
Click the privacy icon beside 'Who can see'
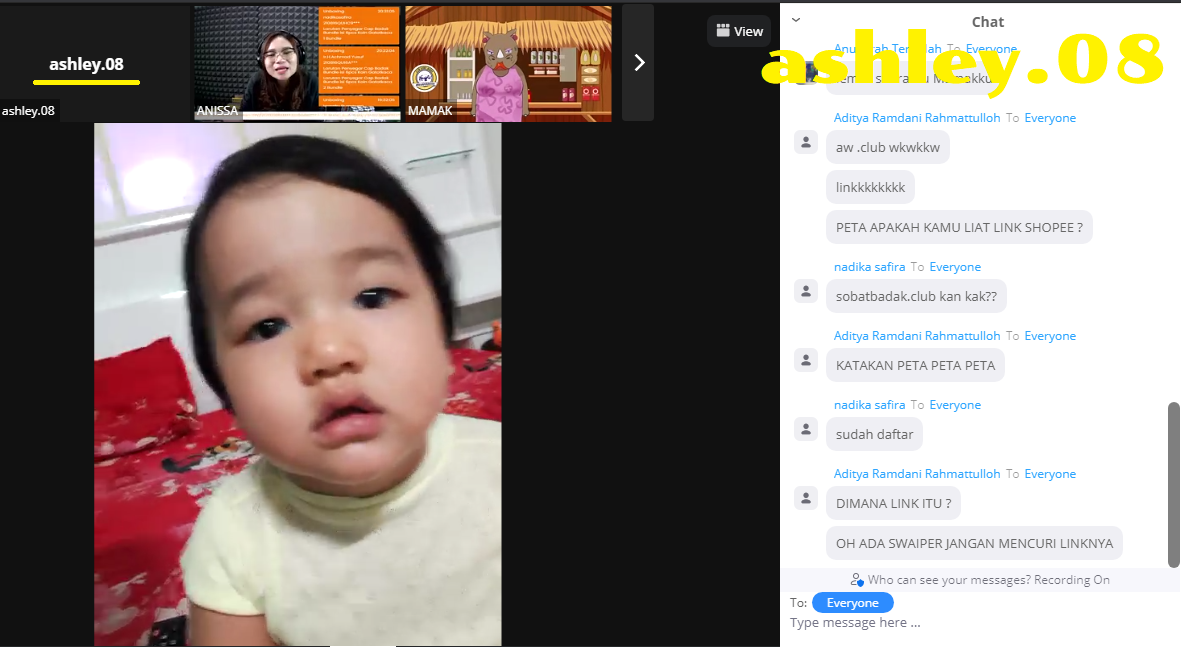[856, 580]
